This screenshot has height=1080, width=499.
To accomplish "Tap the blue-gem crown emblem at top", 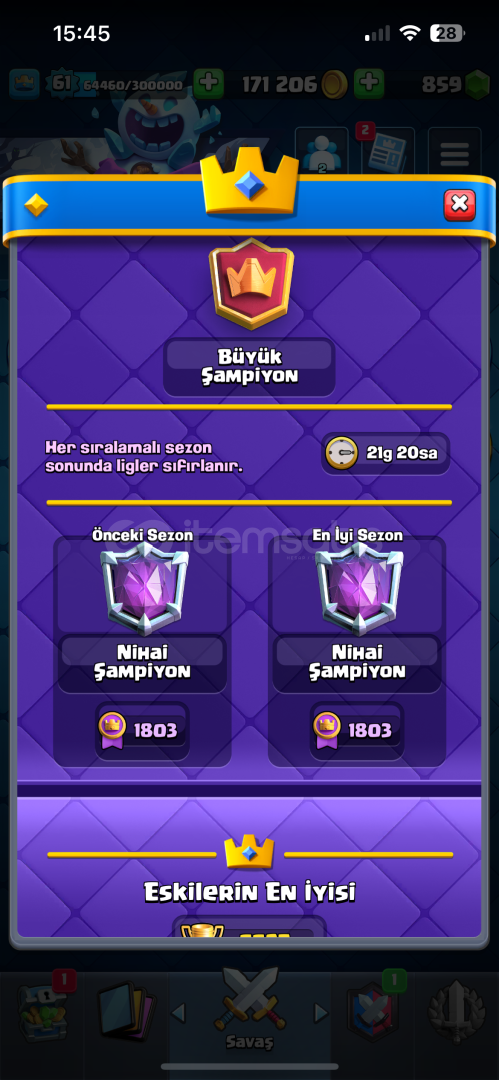I will point(250,184).
